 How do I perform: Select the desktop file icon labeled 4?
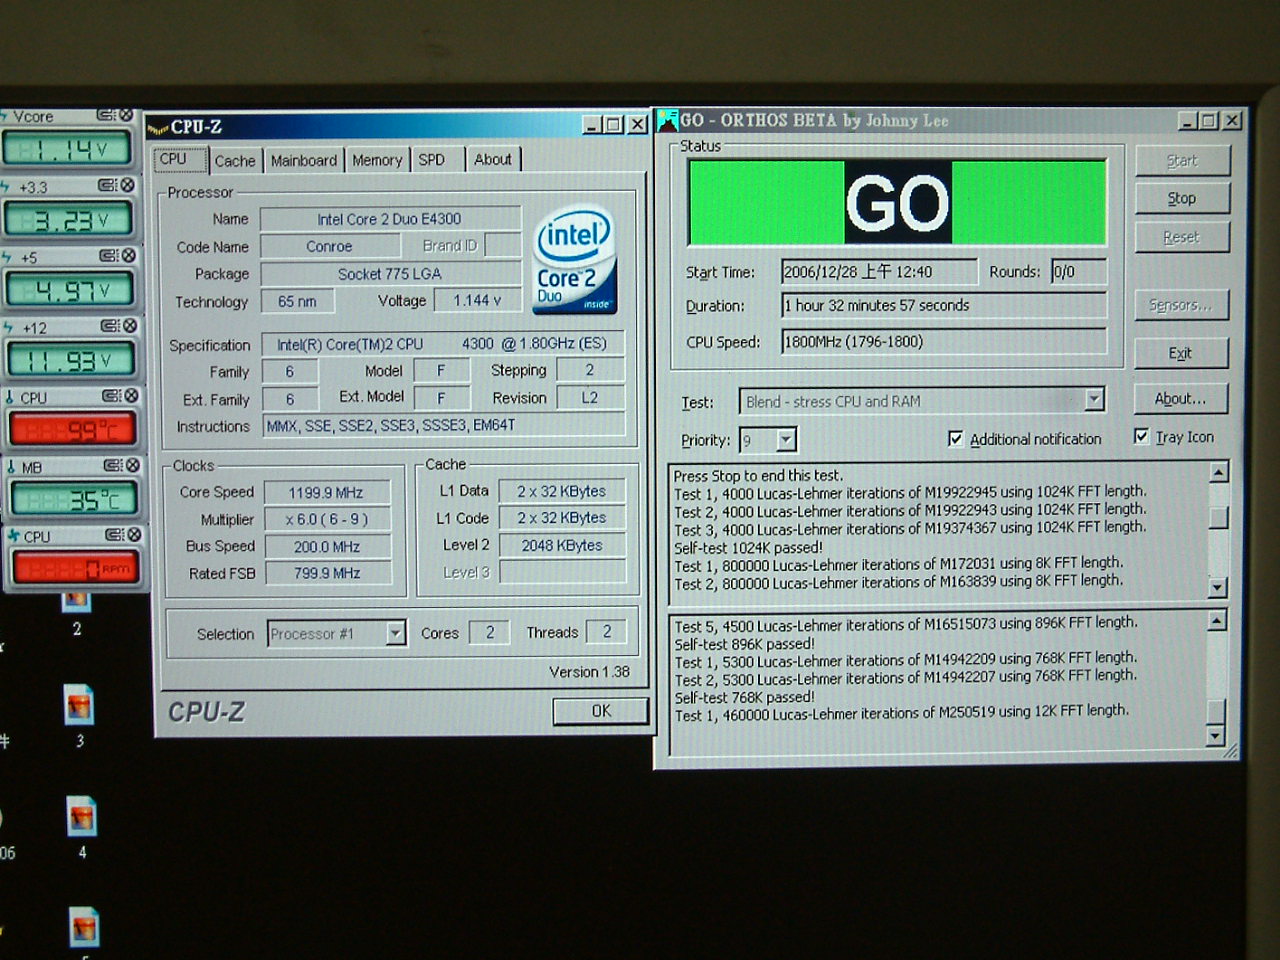[x=81, y=817]
